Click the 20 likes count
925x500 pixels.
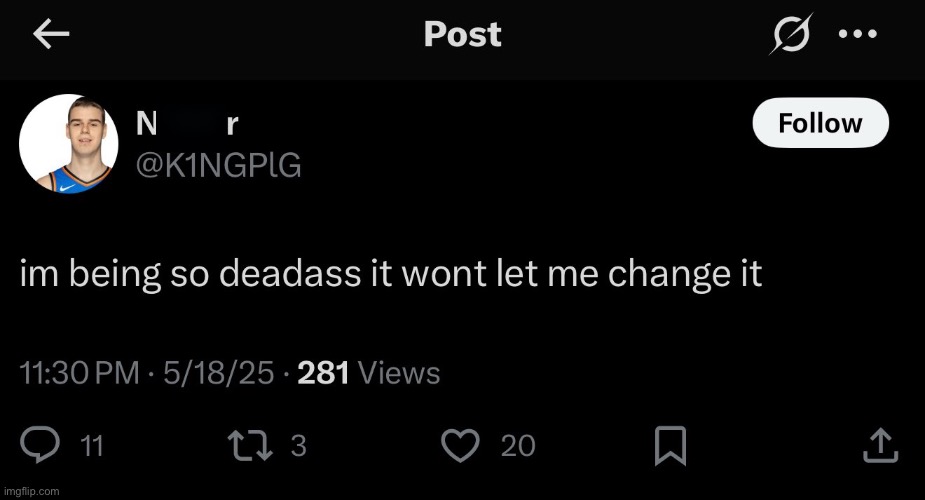518,446
